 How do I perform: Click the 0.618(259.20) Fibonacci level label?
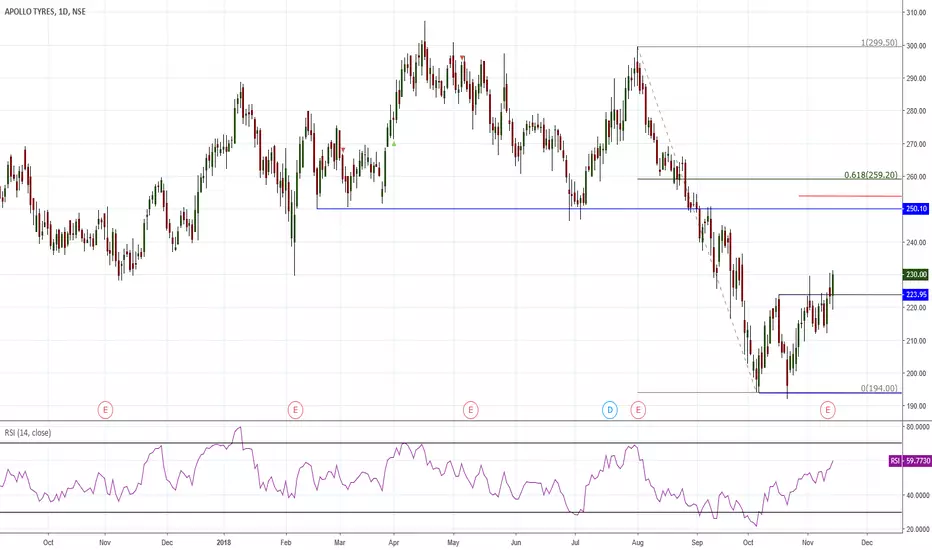tap(871, 175)
